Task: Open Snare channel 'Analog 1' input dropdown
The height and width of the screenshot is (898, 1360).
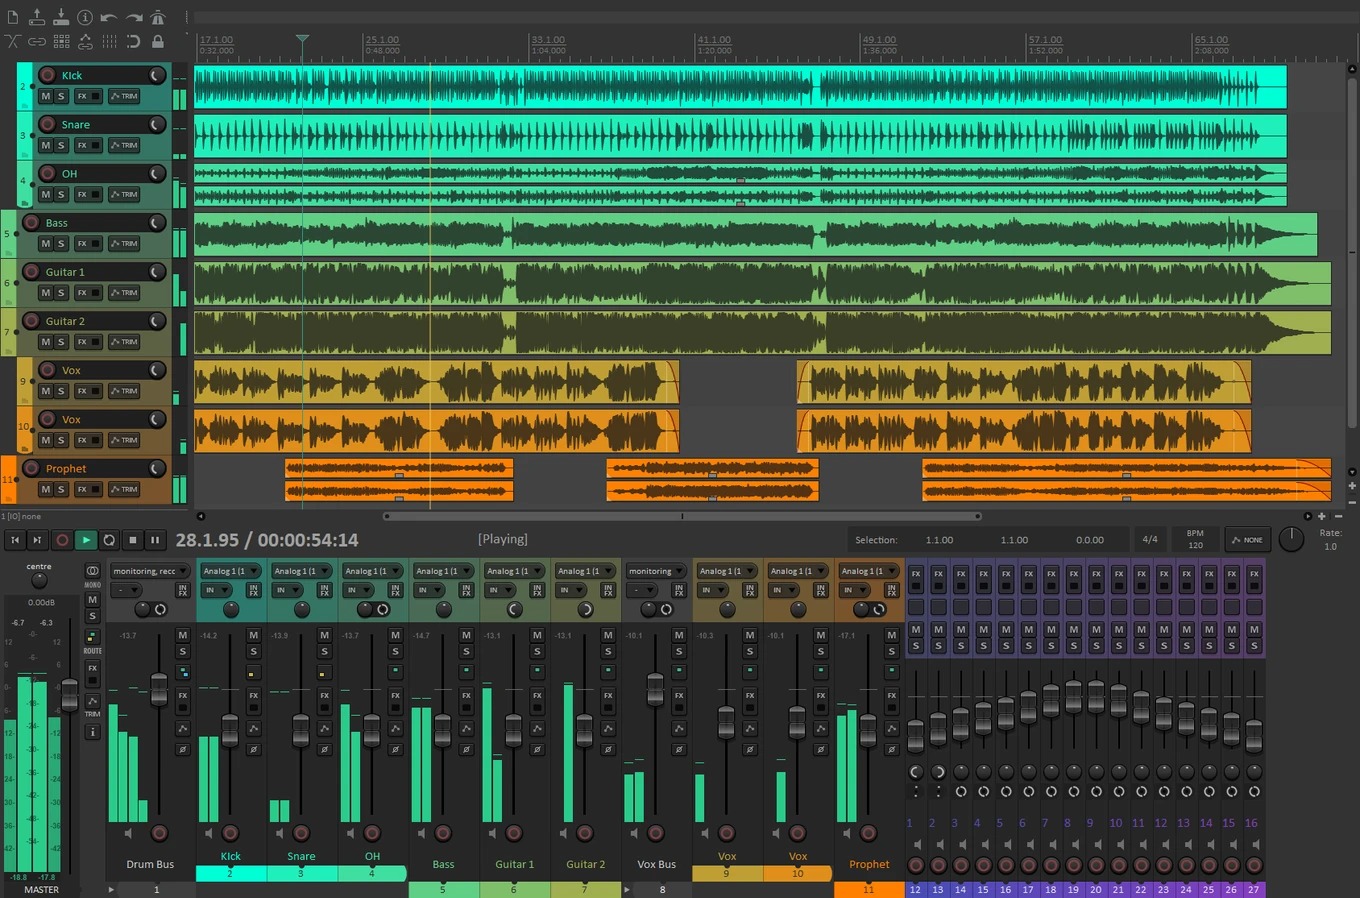Action: 301,571
